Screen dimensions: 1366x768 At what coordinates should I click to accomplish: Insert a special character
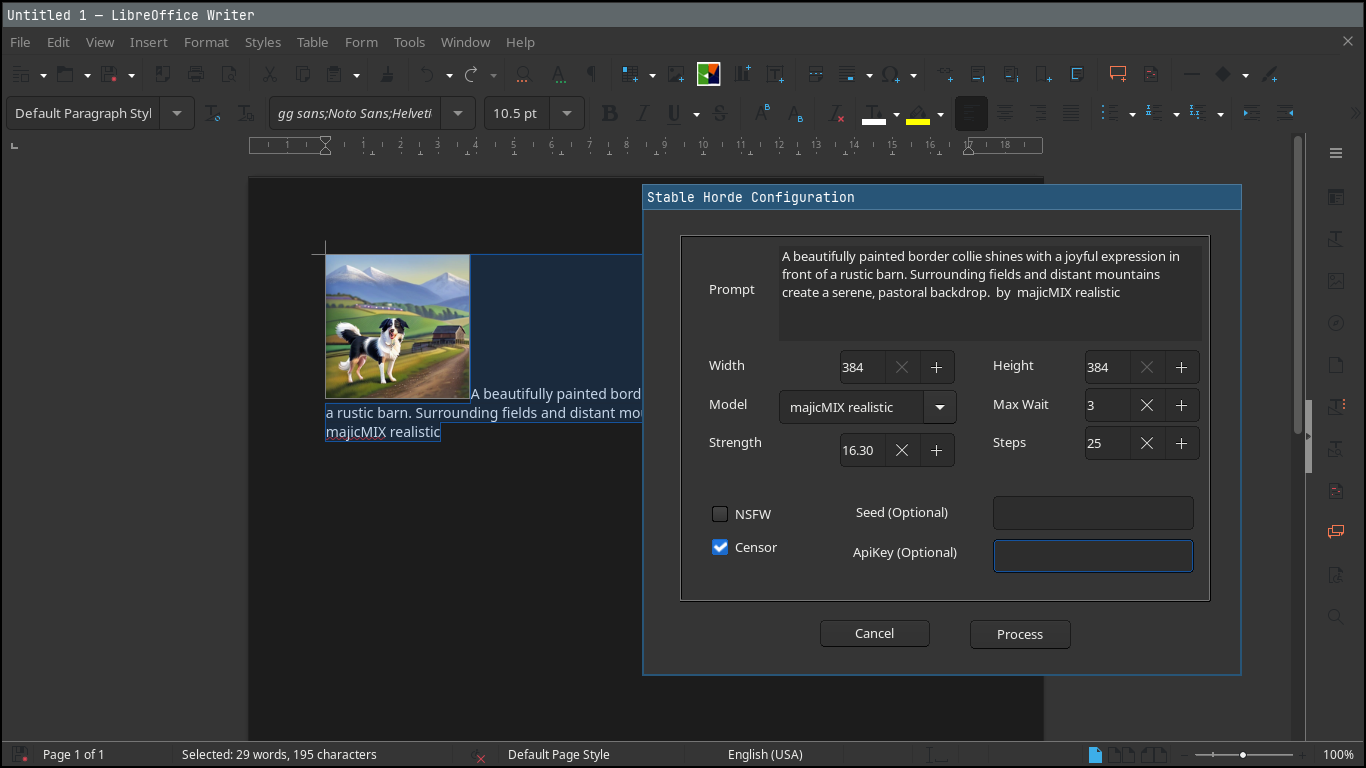pos(893,74)
